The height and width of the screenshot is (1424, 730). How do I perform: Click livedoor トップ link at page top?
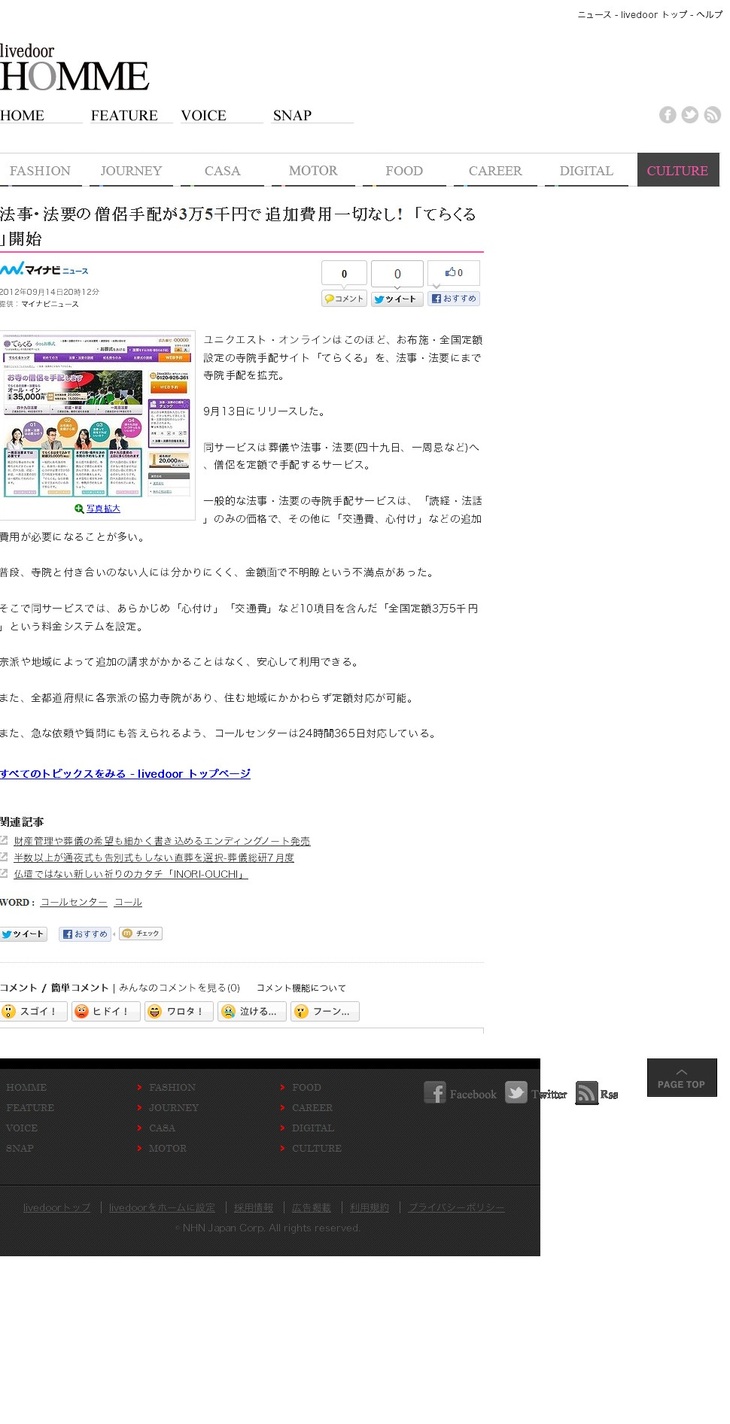coord(654,15)
